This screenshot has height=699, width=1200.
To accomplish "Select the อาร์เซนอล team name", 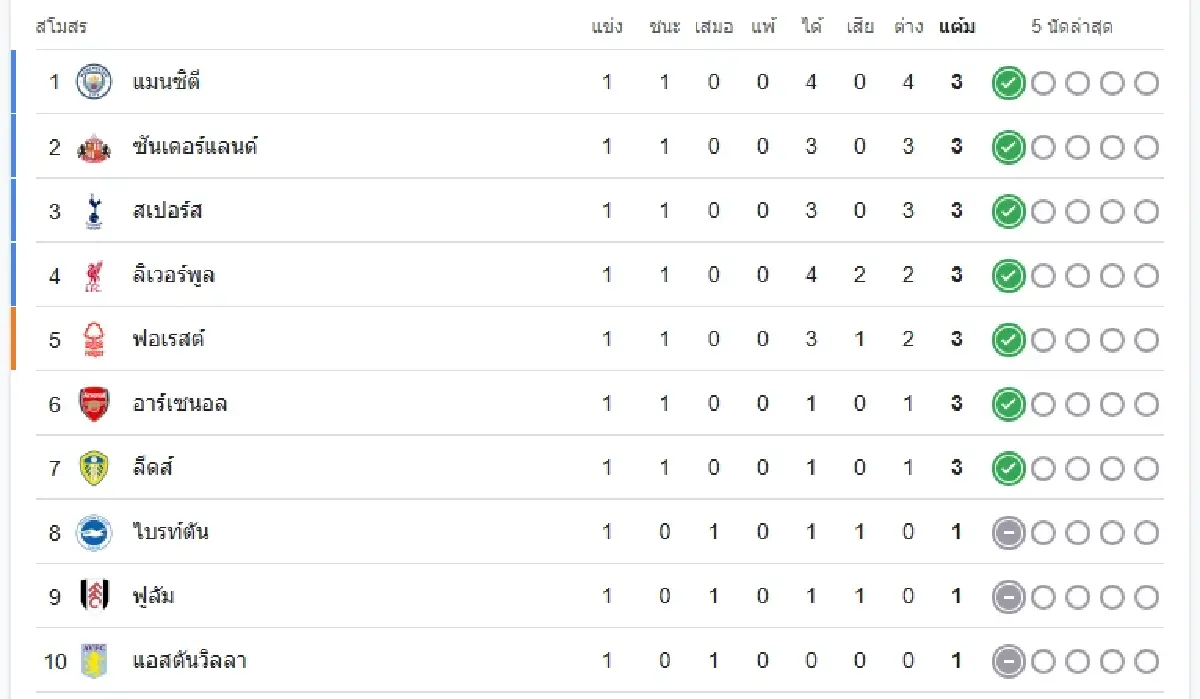I will point(180,404).
